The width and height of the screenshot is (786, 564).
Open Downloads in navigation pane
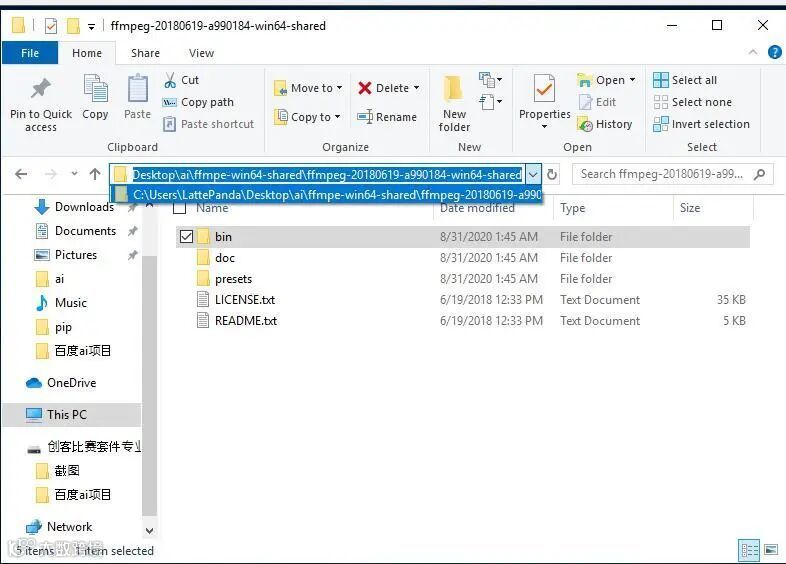pyautogui.click(x=74, y=207)
